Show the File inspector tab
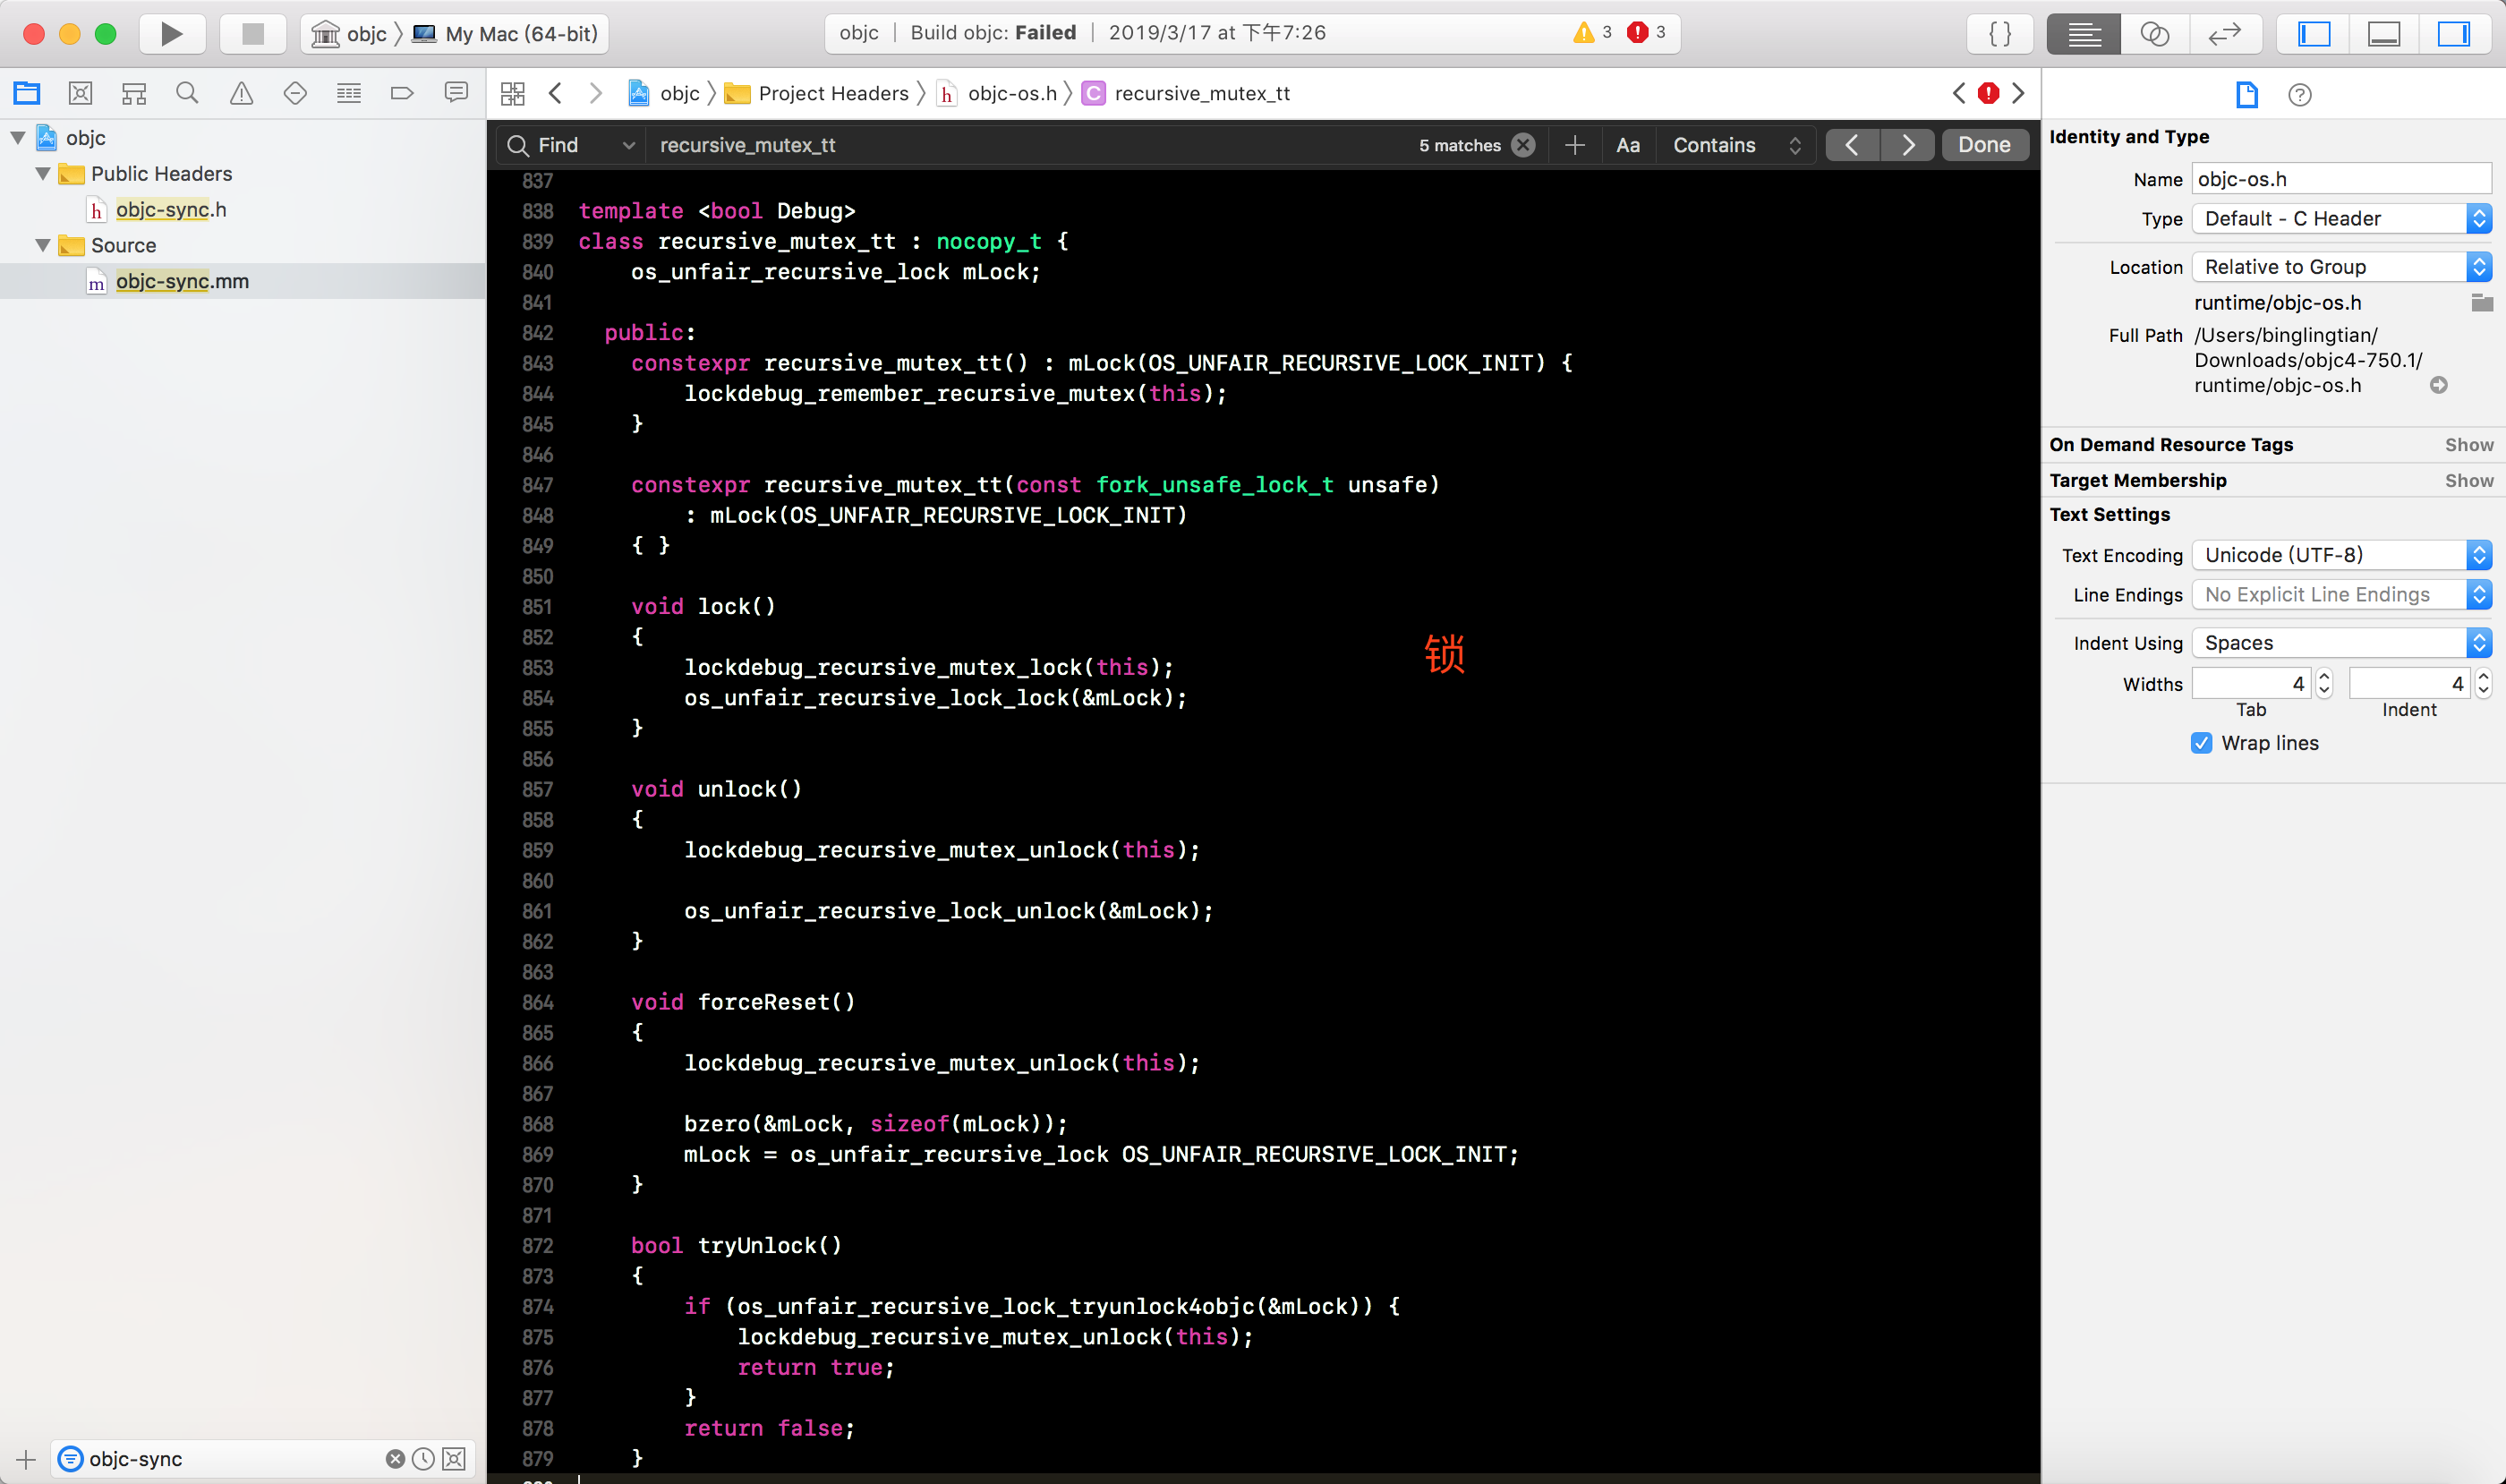Viewport: 2506px width, 1484px height. tap(2247, 94)
